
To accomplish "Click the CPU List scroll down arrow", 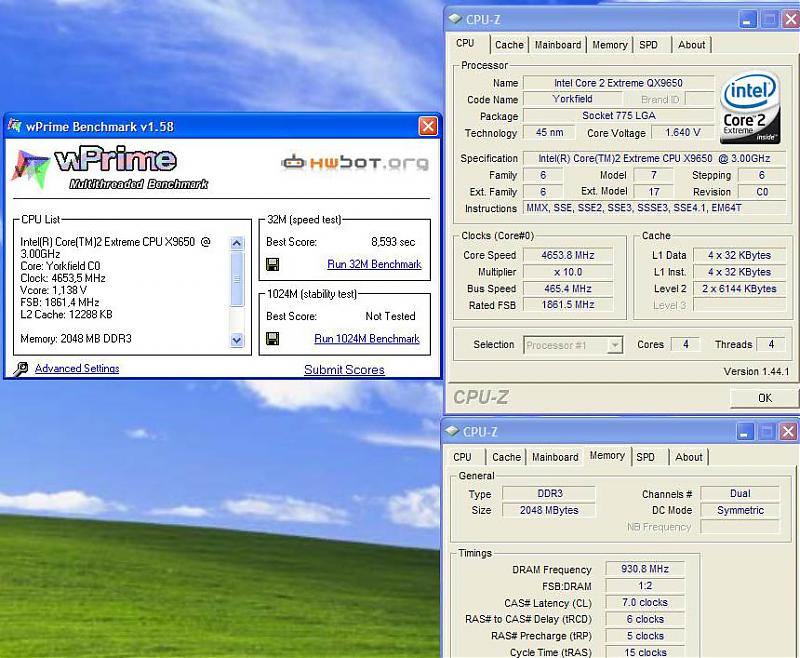I will point(237,340).
